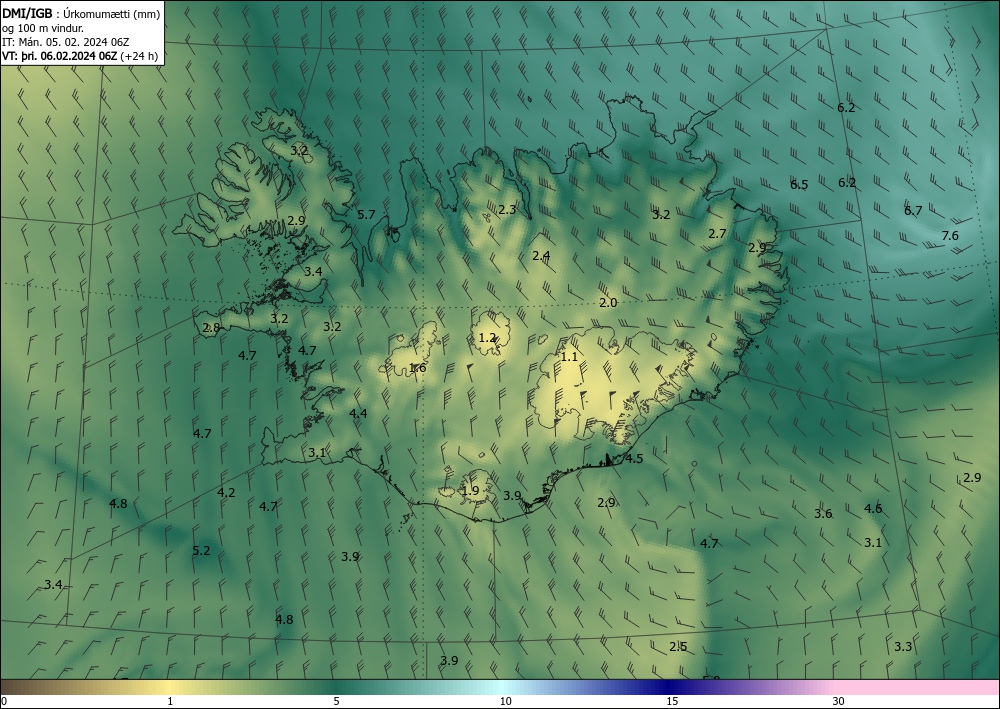
Task: Click the color scale label 10
Action: tap(505, 701)
